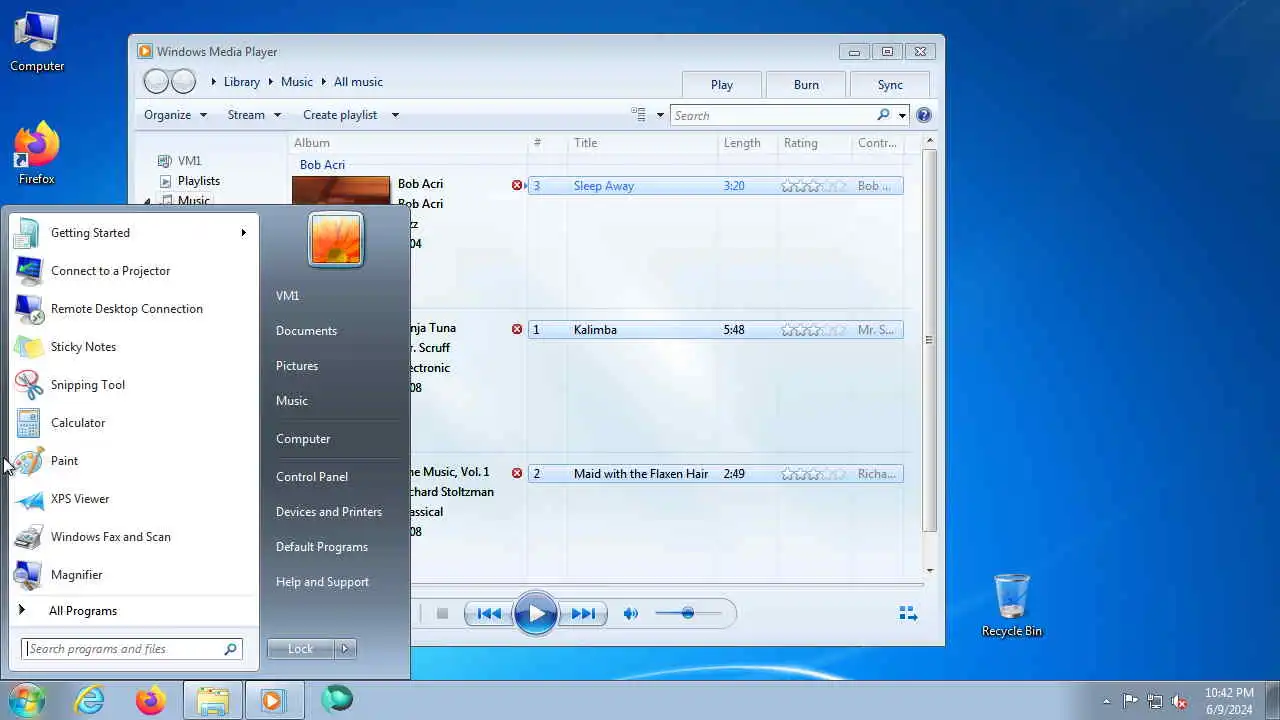Screen dimensions: 1280x720
Task: Click the error icon beside Sleep Away
Action: coord(517,186)
